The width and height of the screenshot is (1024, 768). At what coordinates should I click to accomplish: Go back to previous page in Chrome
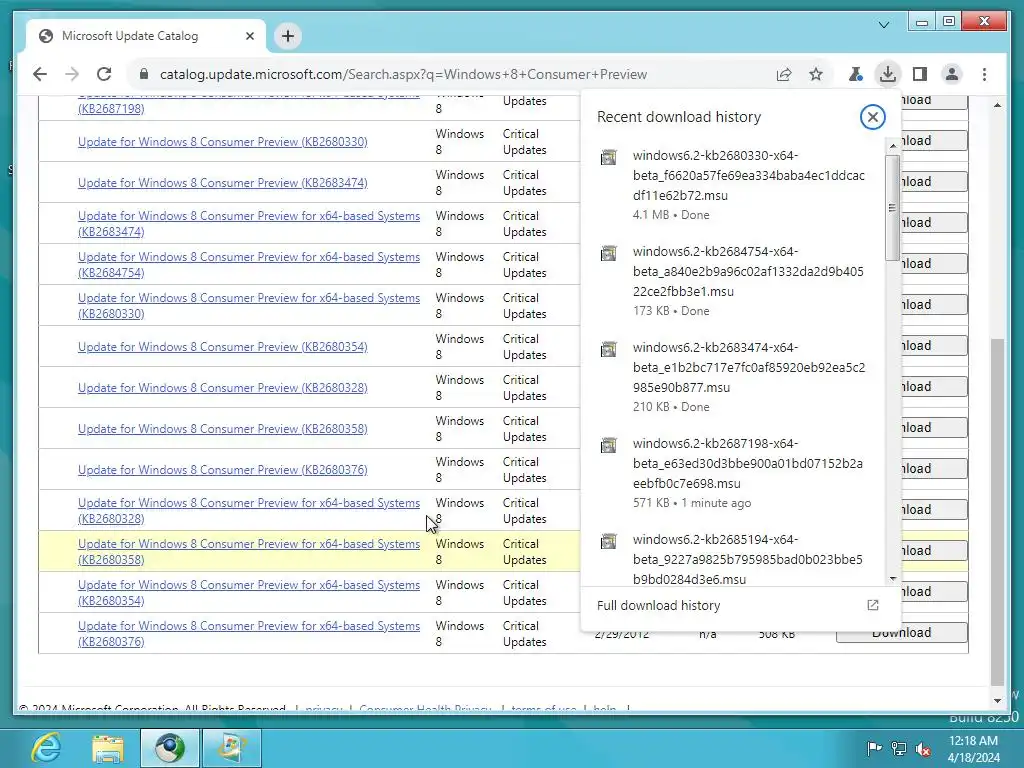[40, 74]
